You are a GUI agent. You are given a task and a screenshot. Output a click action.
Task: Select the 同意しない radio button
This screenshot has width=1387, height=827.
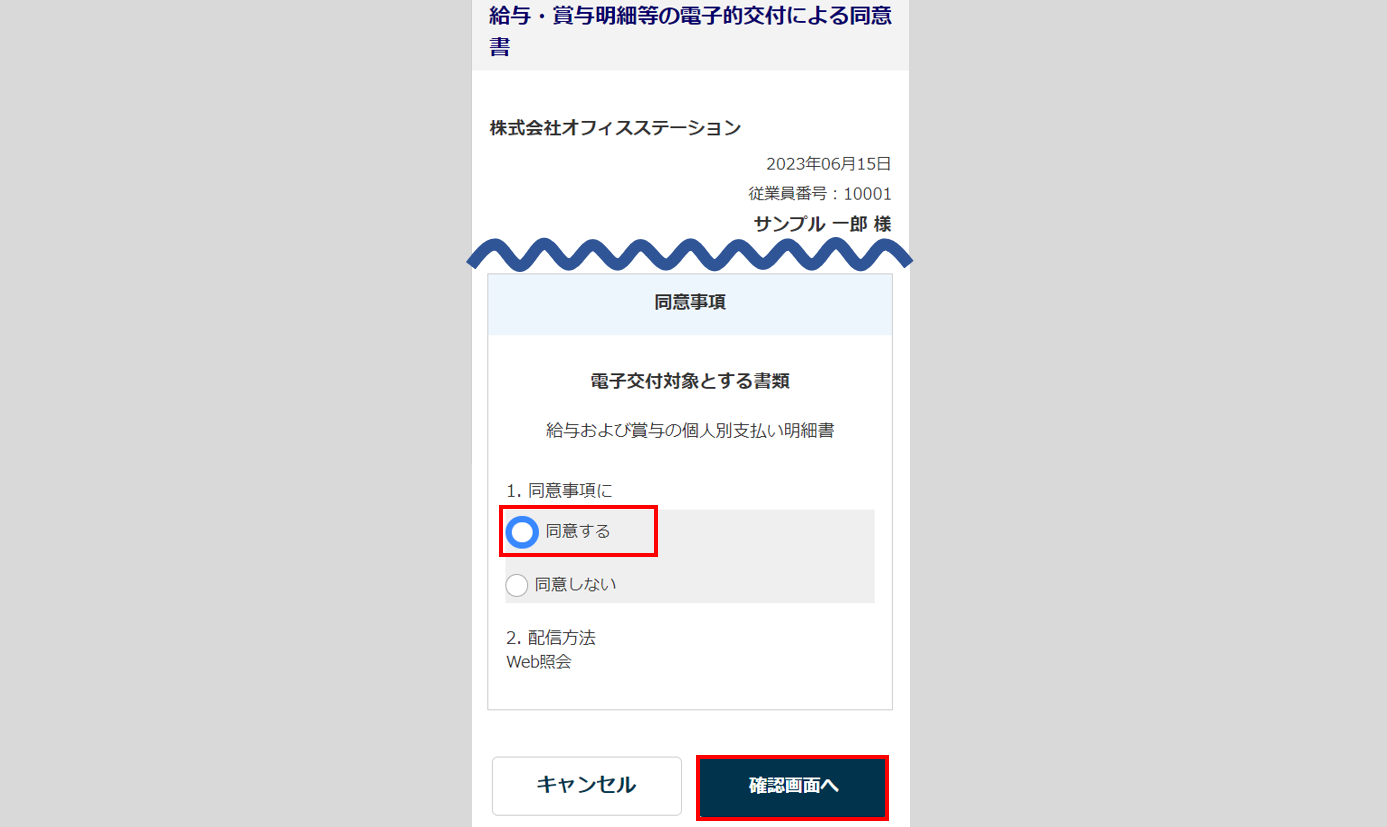pos(517,585)
